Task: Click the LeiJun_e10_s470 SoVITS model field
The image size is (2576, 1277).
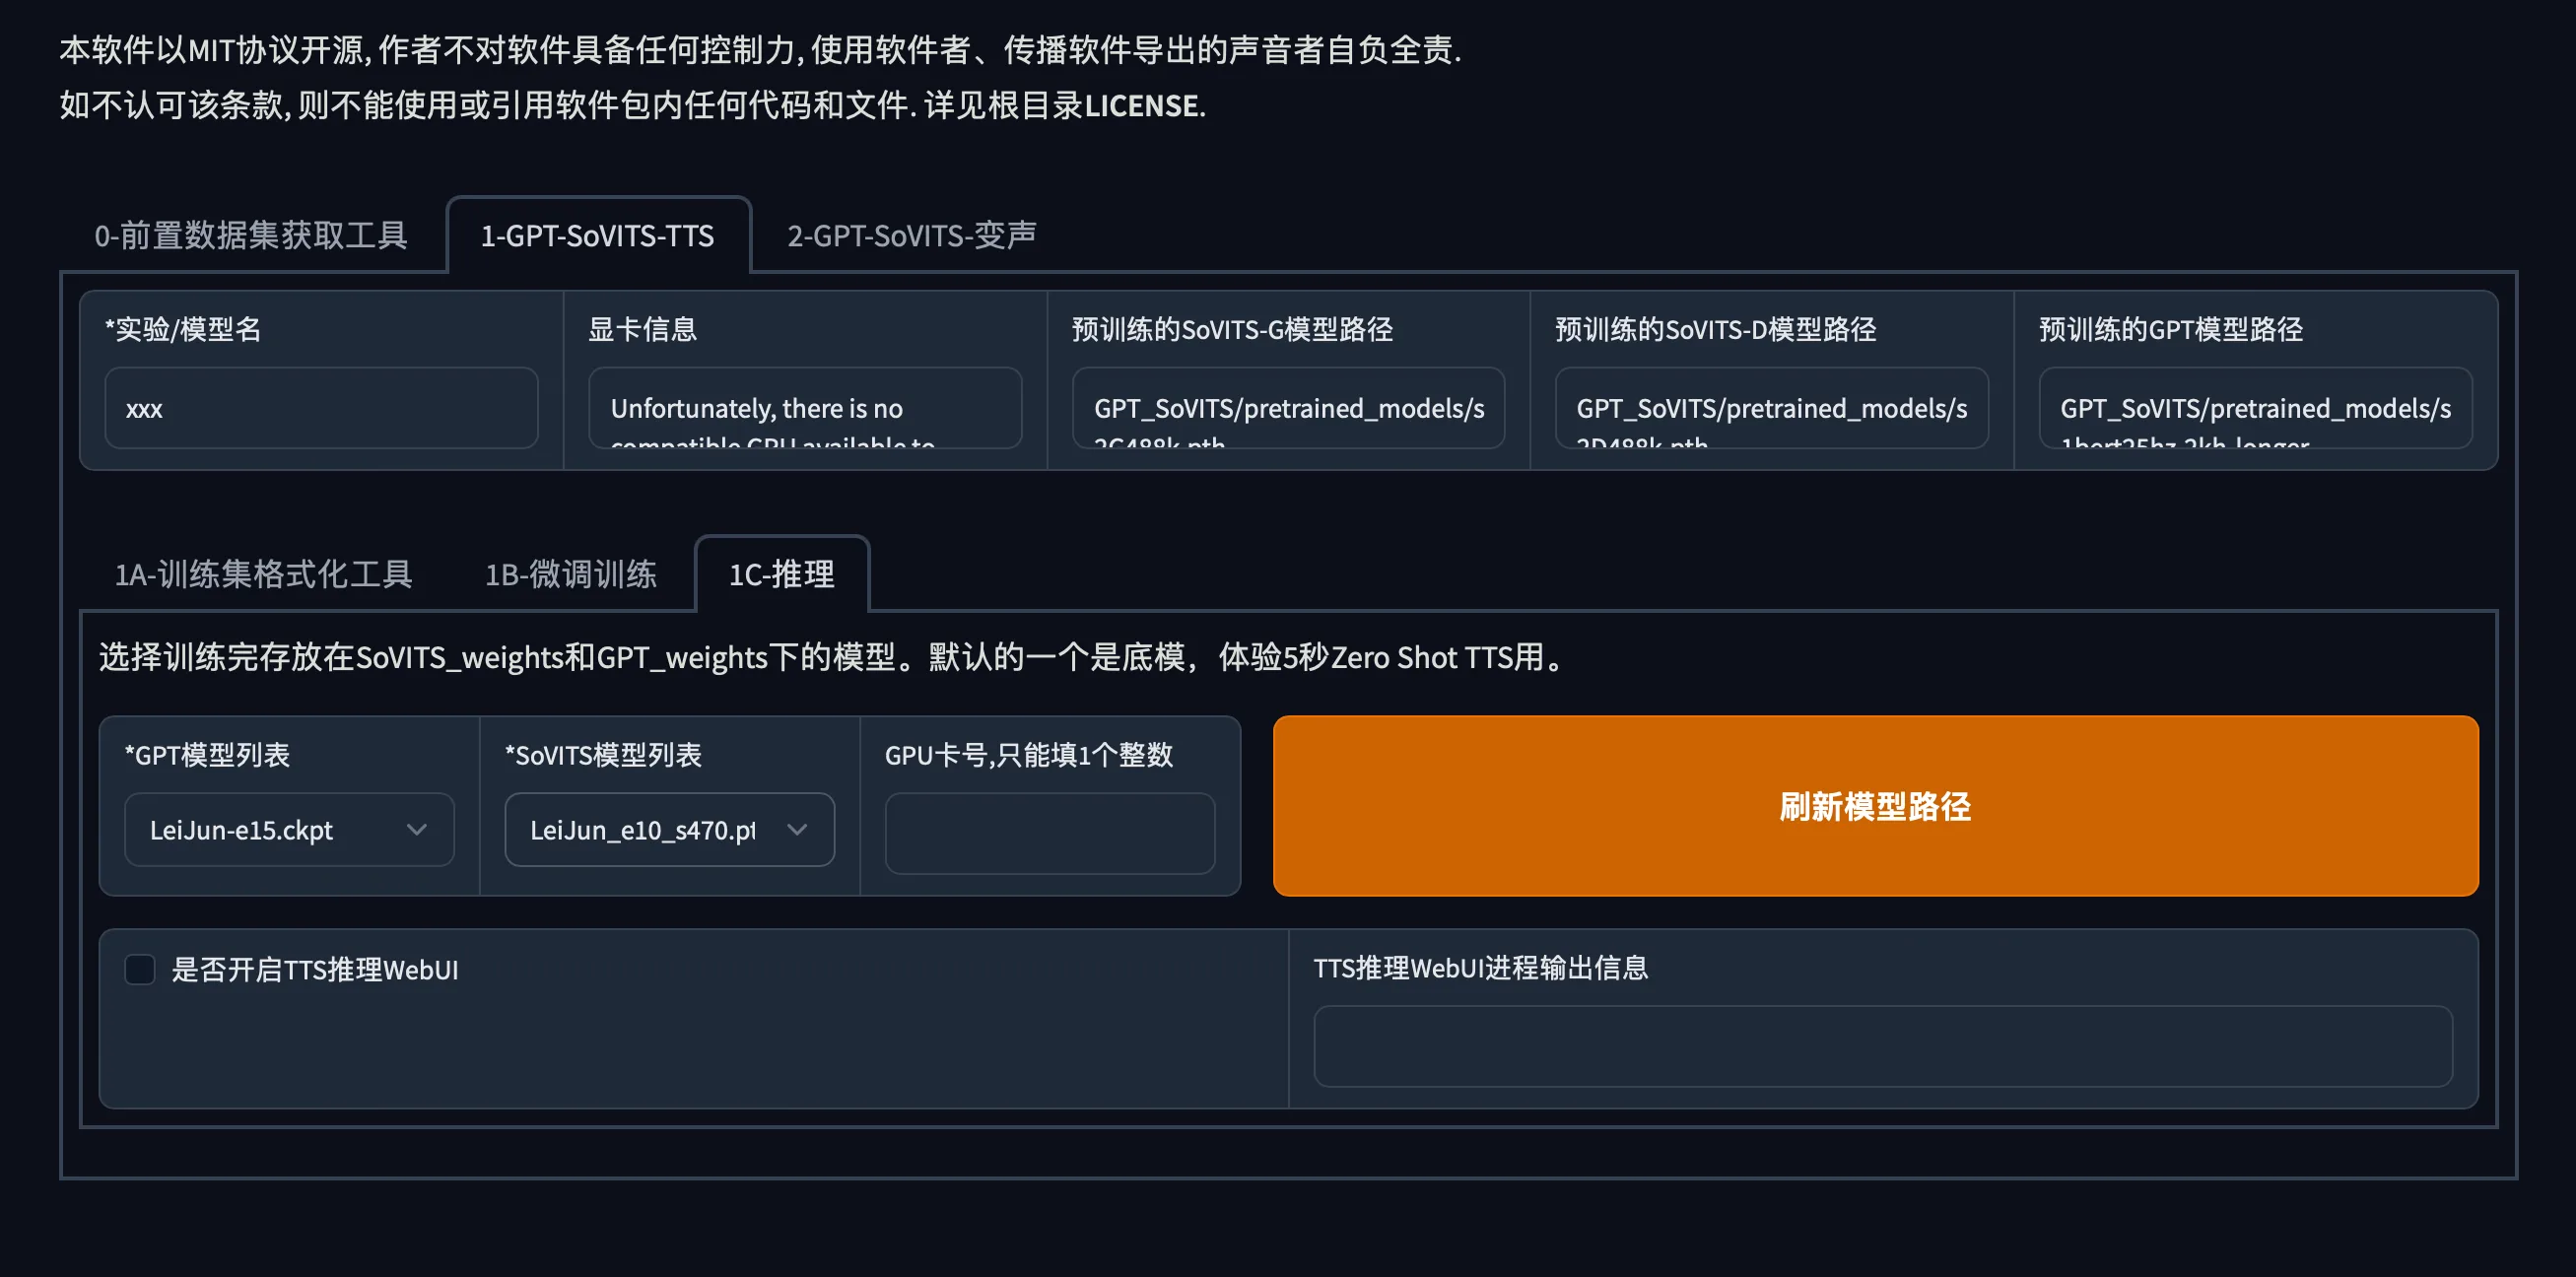Action: (642, 830)
